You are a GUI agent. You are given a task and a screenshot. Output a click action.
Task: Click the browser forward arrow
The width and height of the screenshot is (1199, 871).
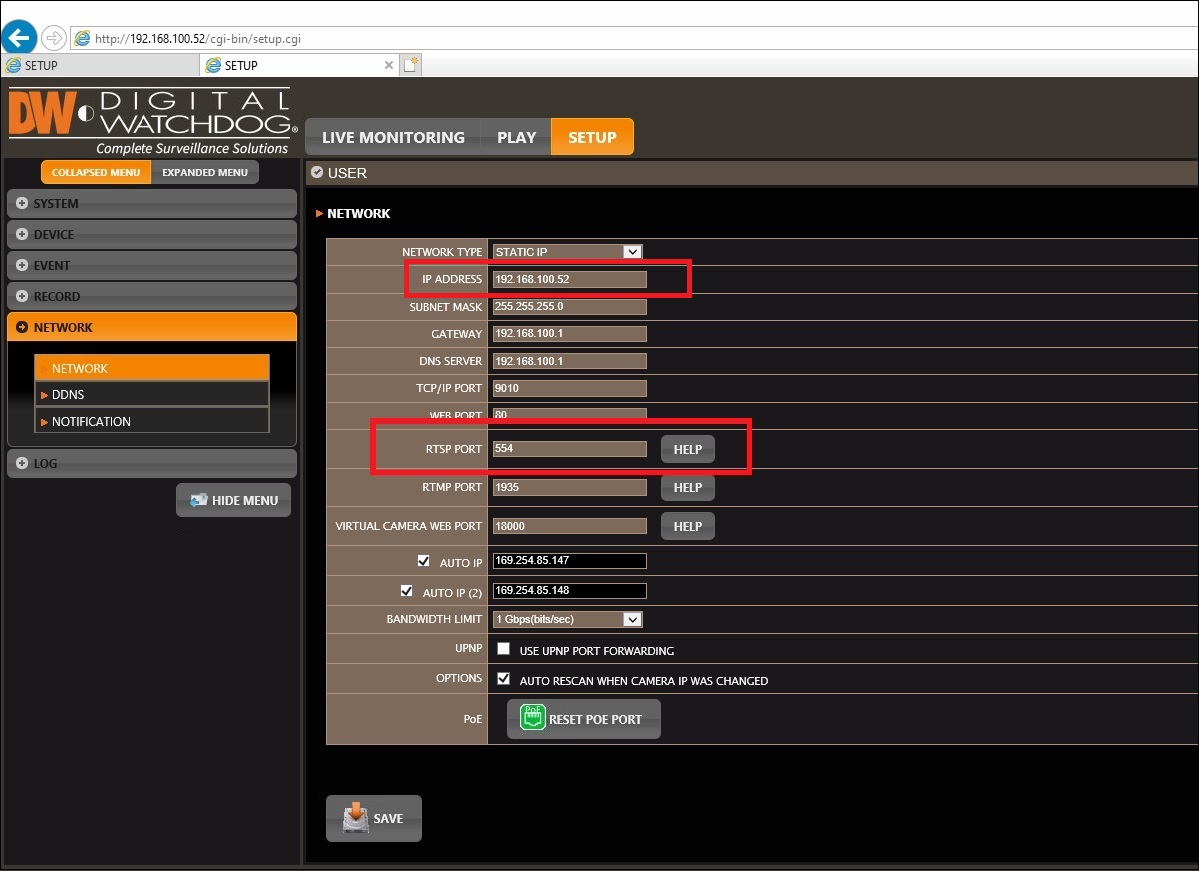(x=52, y=37)
